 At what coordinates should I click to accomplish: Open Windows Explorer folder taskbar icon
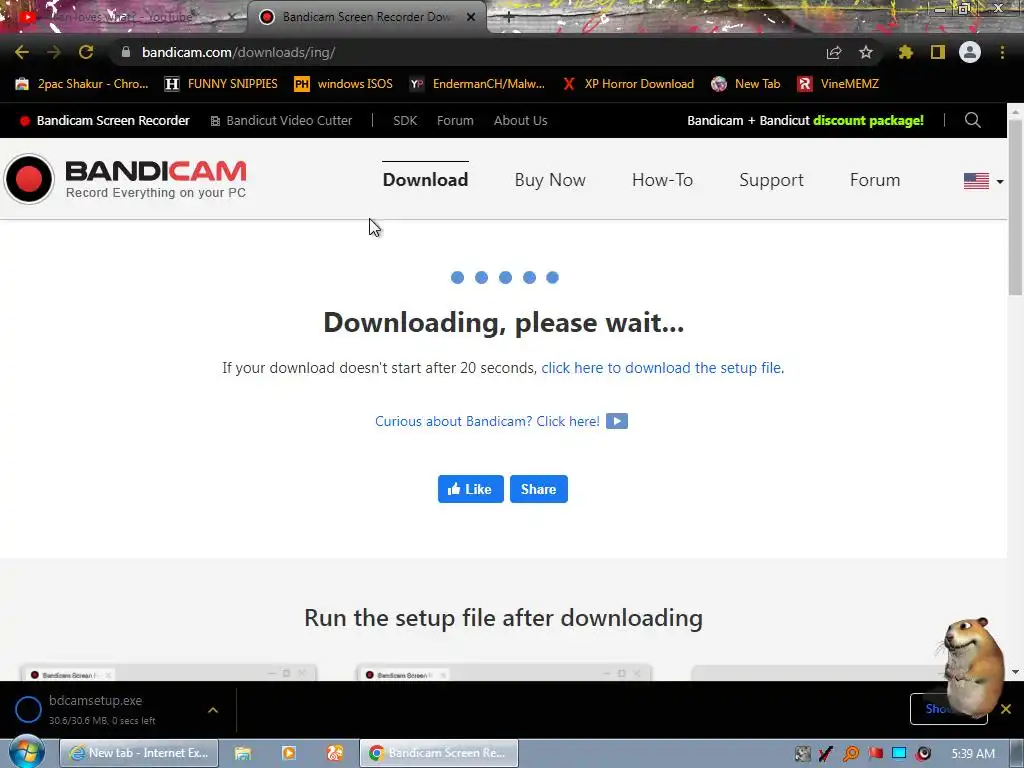tap(243, 753)
